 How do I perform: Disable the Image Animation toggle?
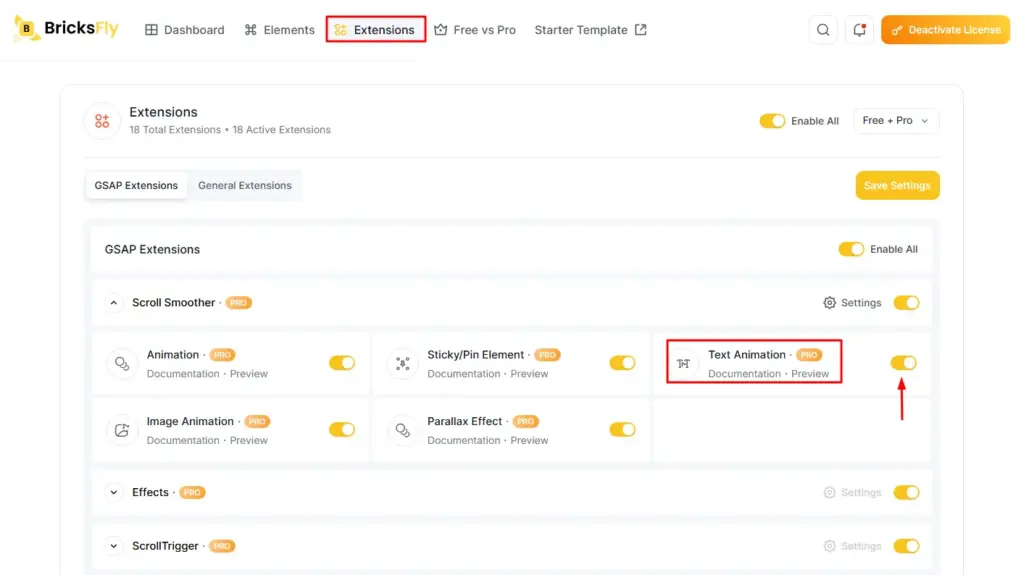[x=342, y=429]
